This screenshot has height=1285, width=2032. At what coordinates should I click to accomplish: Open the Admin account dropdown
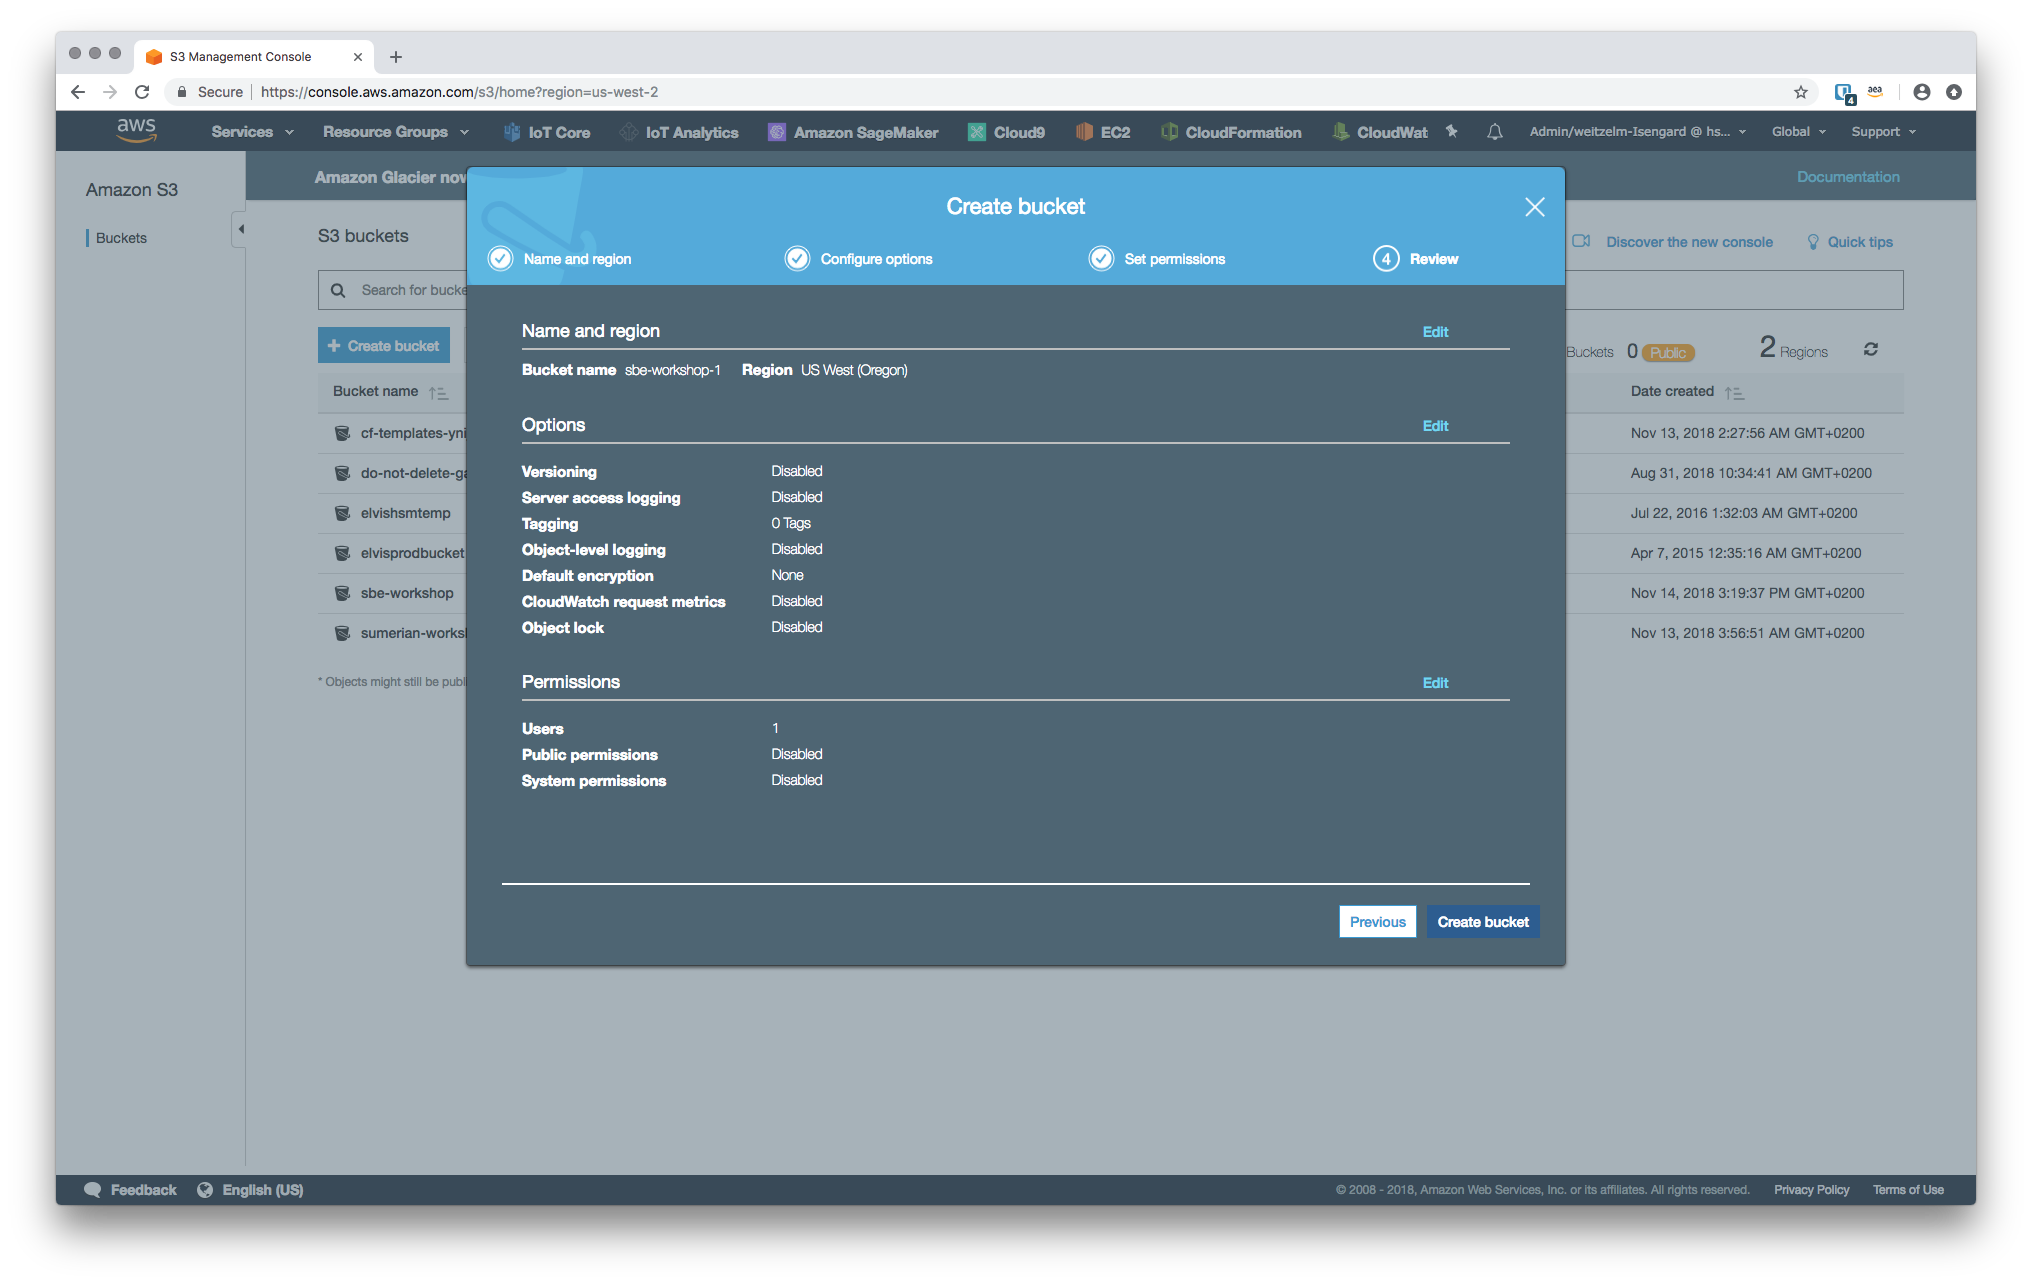pos(1638,132)
